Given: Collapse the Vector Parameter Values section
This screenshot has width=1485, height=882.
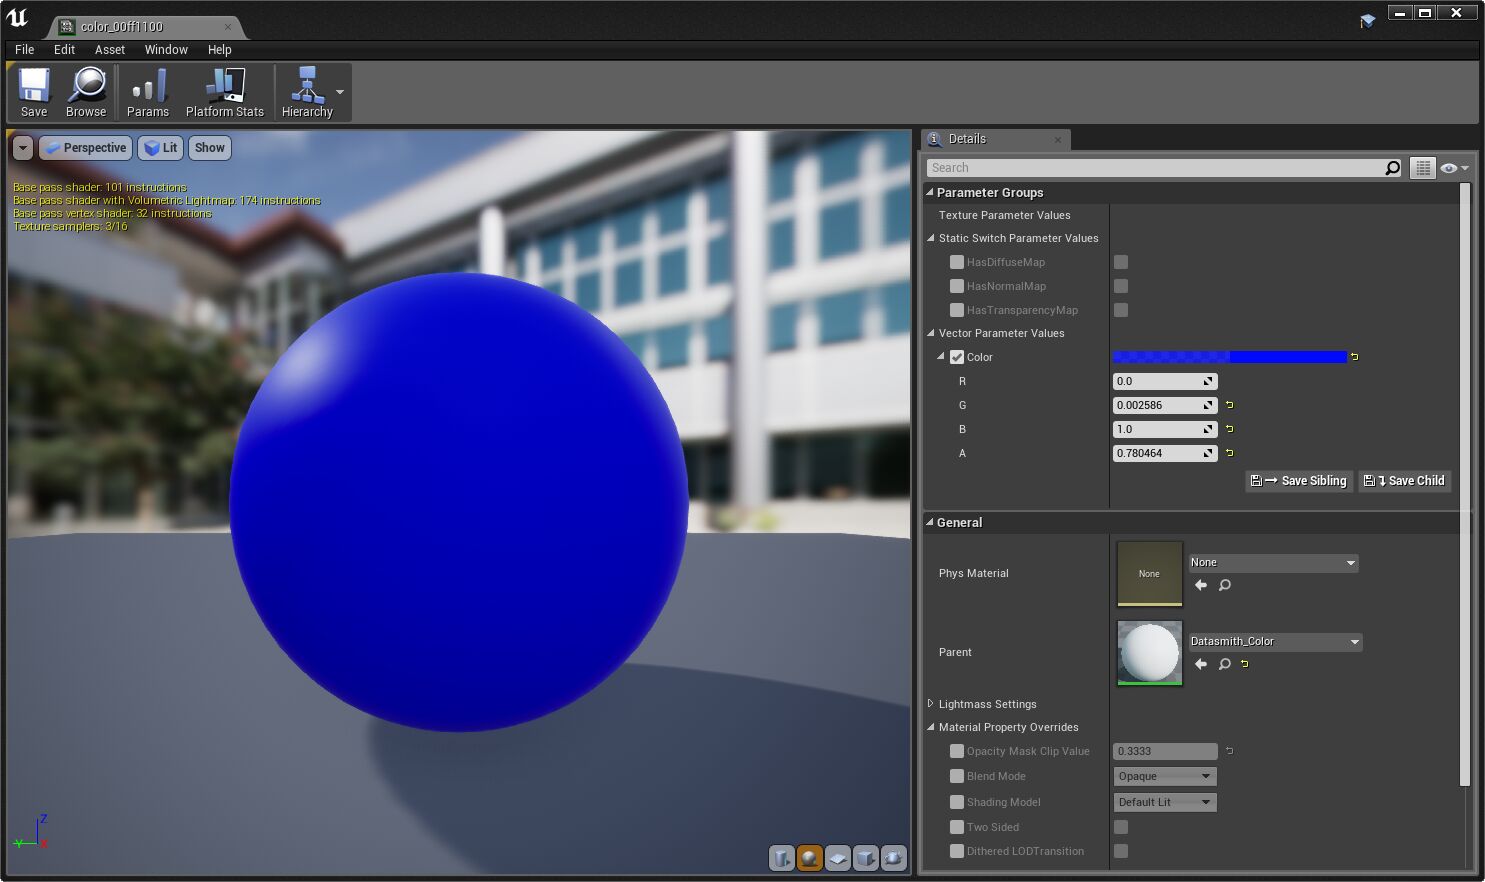Looking at the screenshot, I should [x=931, y=333].
